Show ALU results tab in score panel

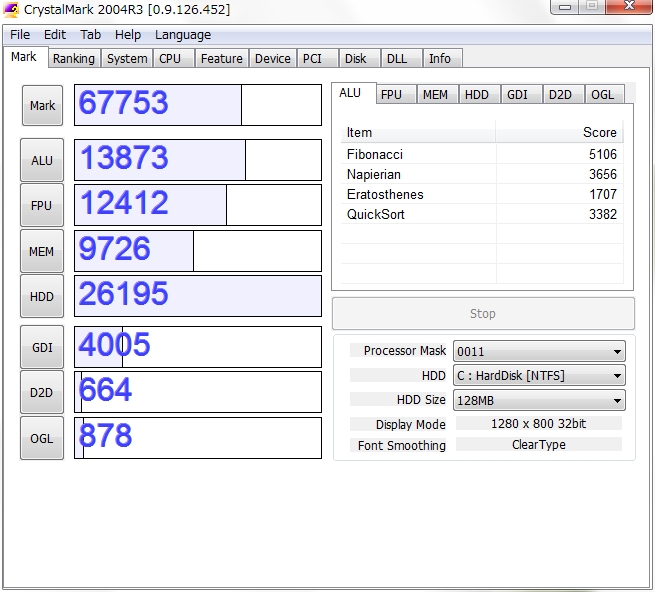pos(353,93)
